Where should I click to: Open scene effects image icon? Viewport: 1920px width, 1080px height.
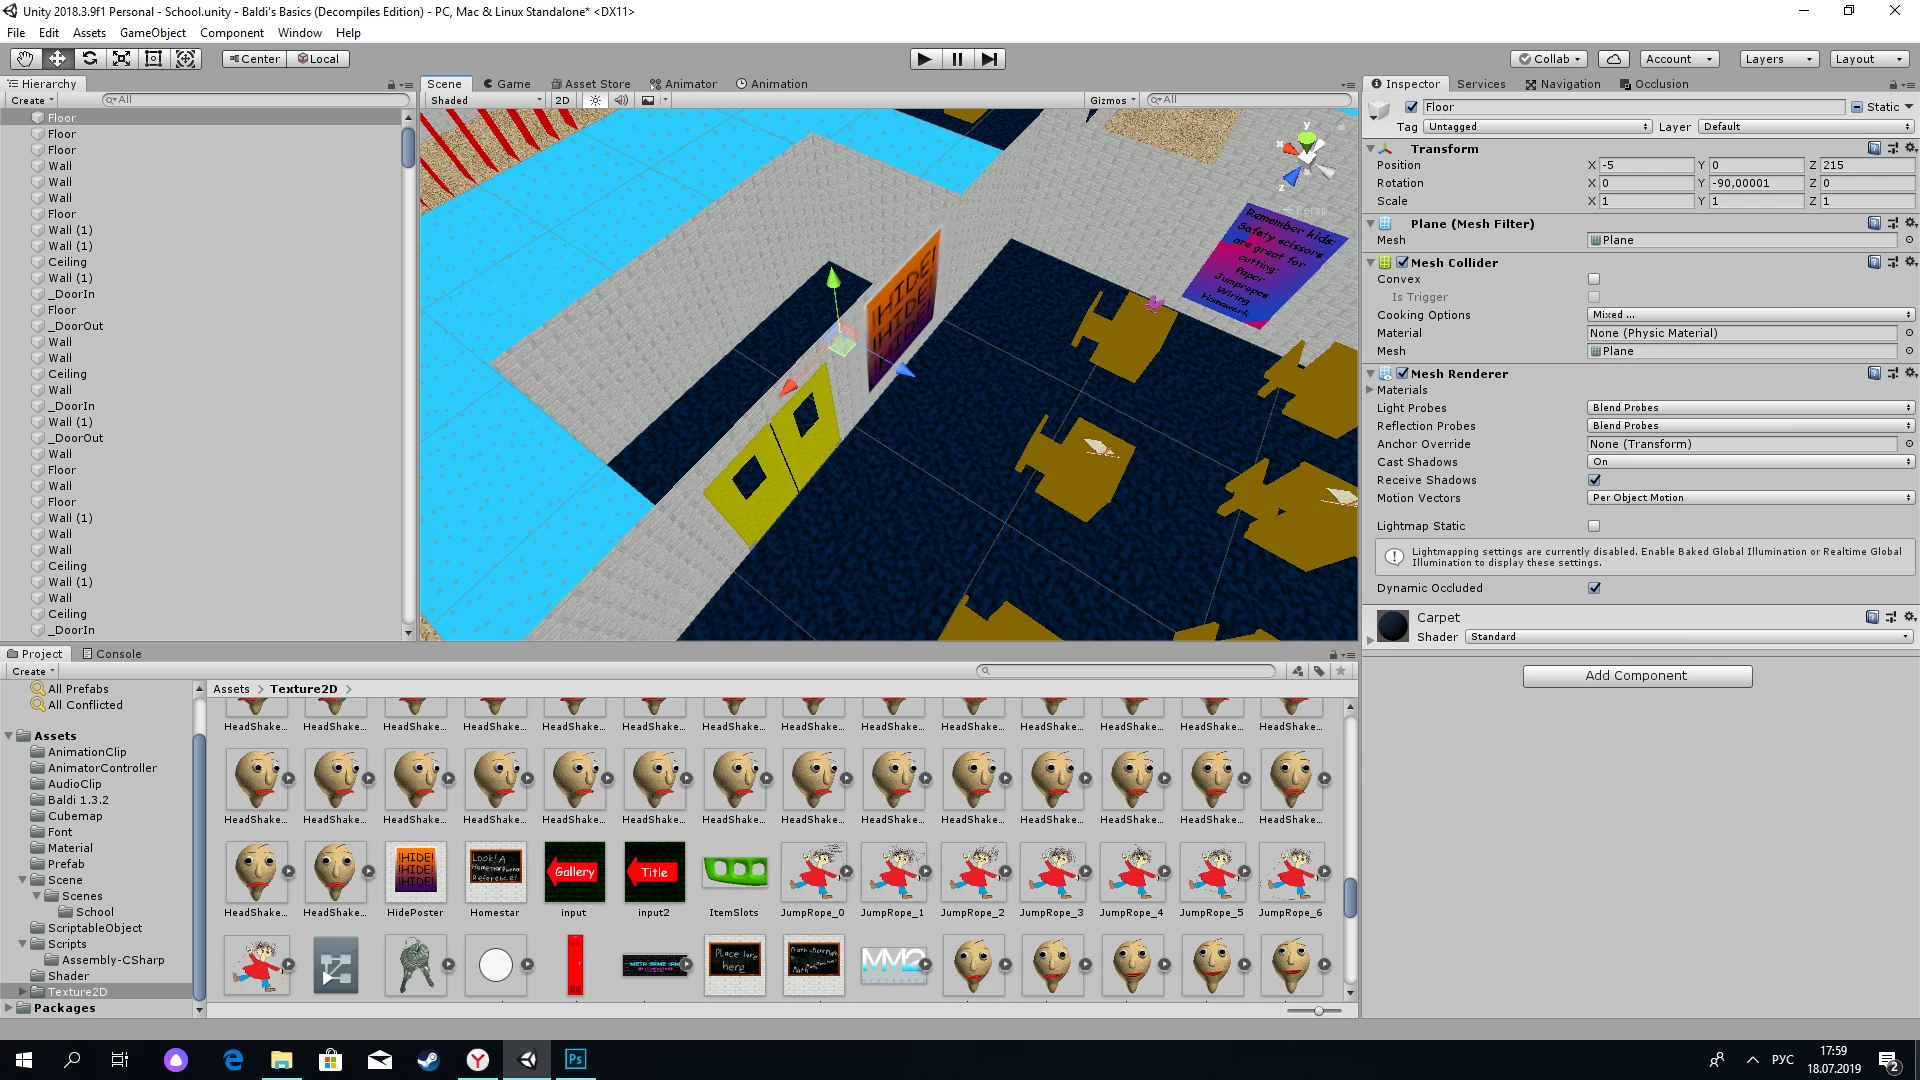648,100
